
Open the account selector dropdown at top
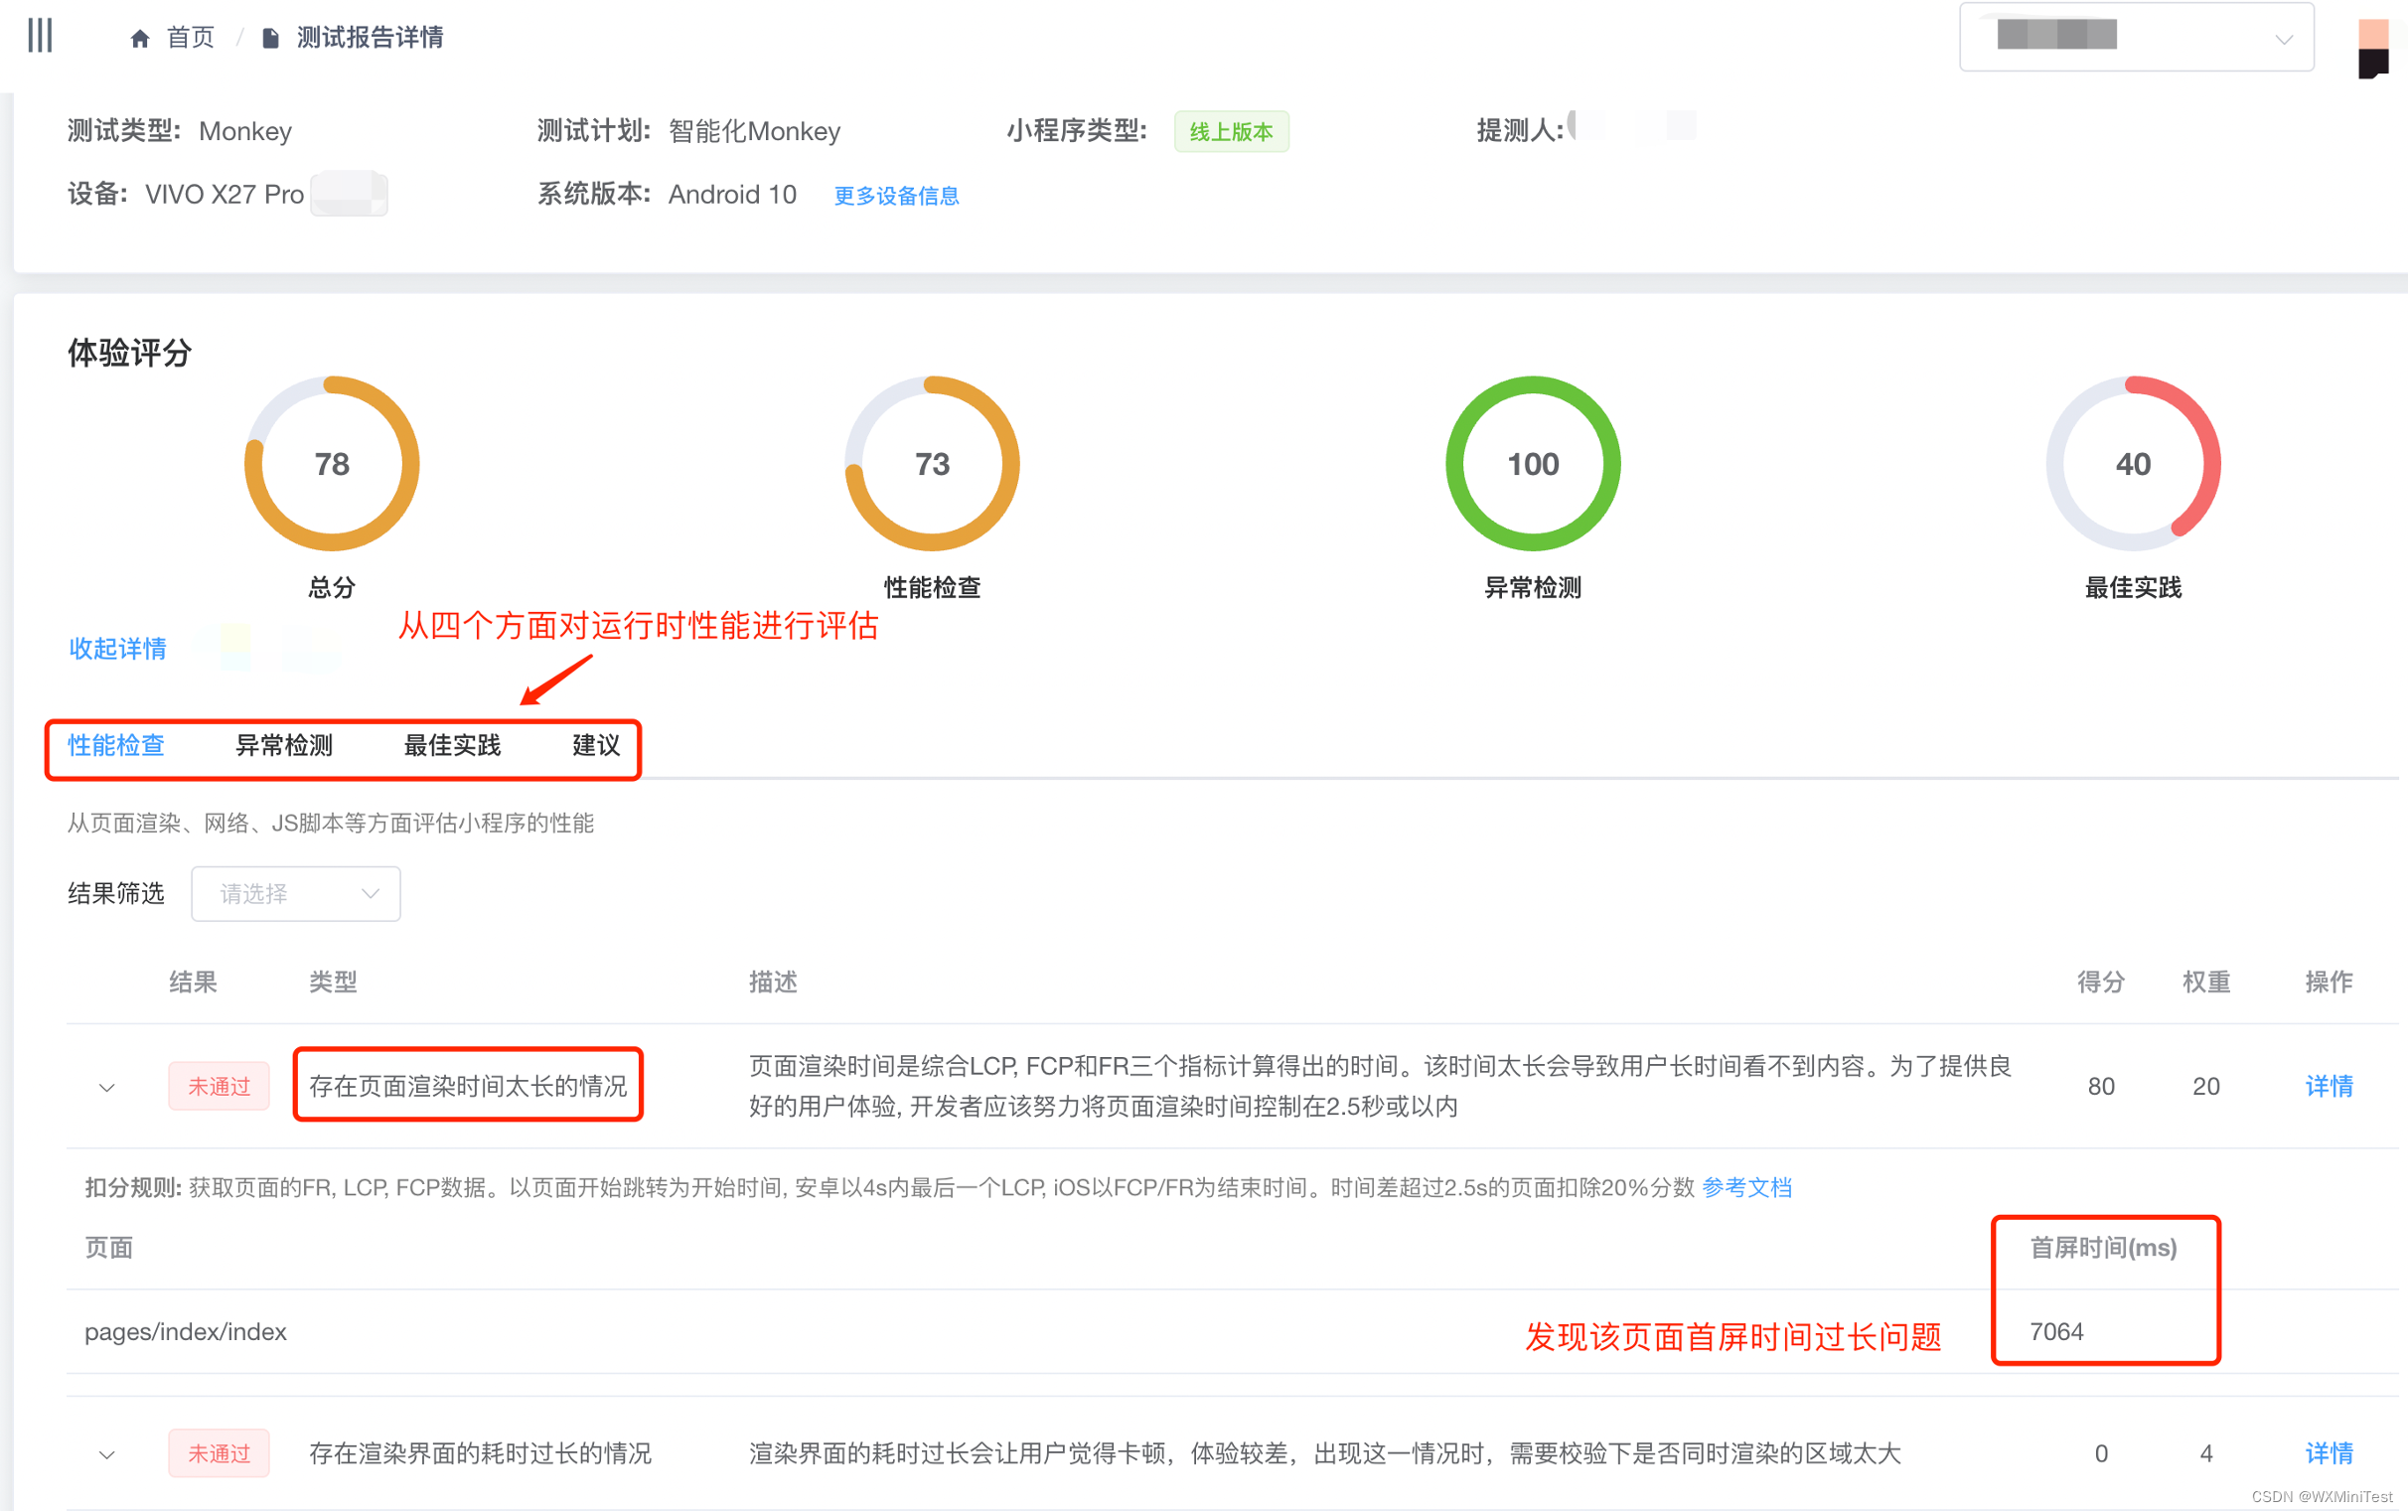point(2135,38)
